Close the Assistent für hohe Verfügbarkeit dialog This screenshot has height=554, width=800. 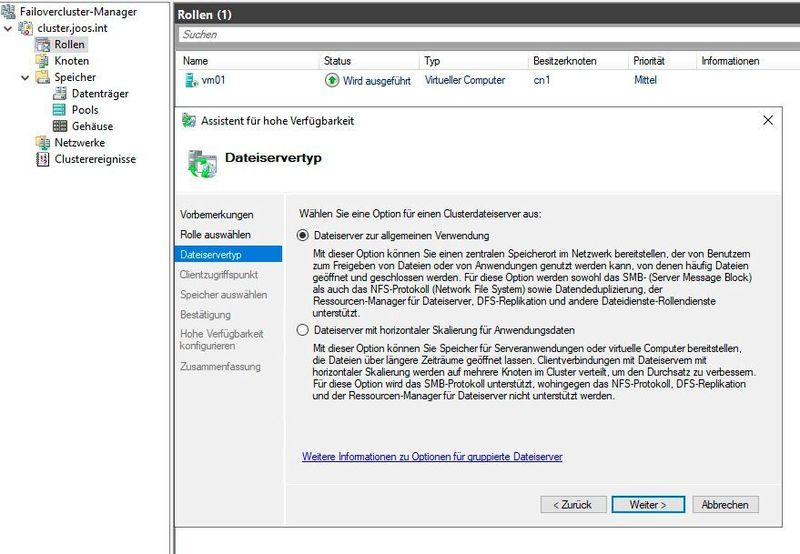(x=768, y=120)
